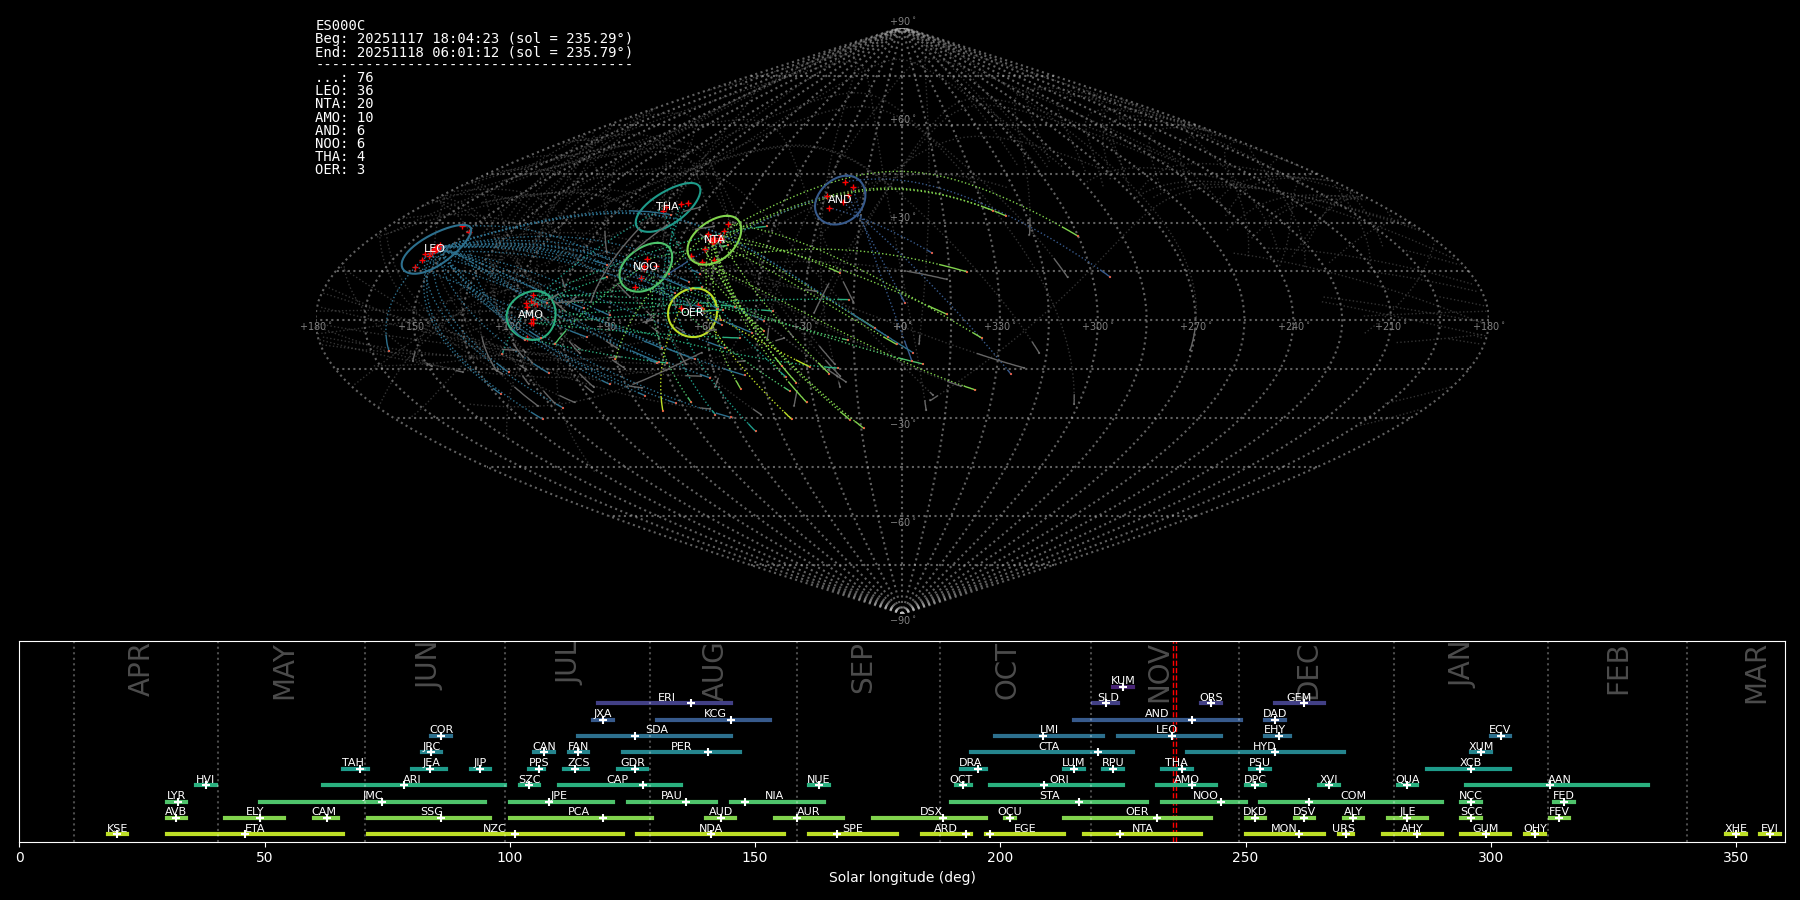
Task: Click the 'Solar longitude (deg)' axis label
Action: click(x=901, y=878)
